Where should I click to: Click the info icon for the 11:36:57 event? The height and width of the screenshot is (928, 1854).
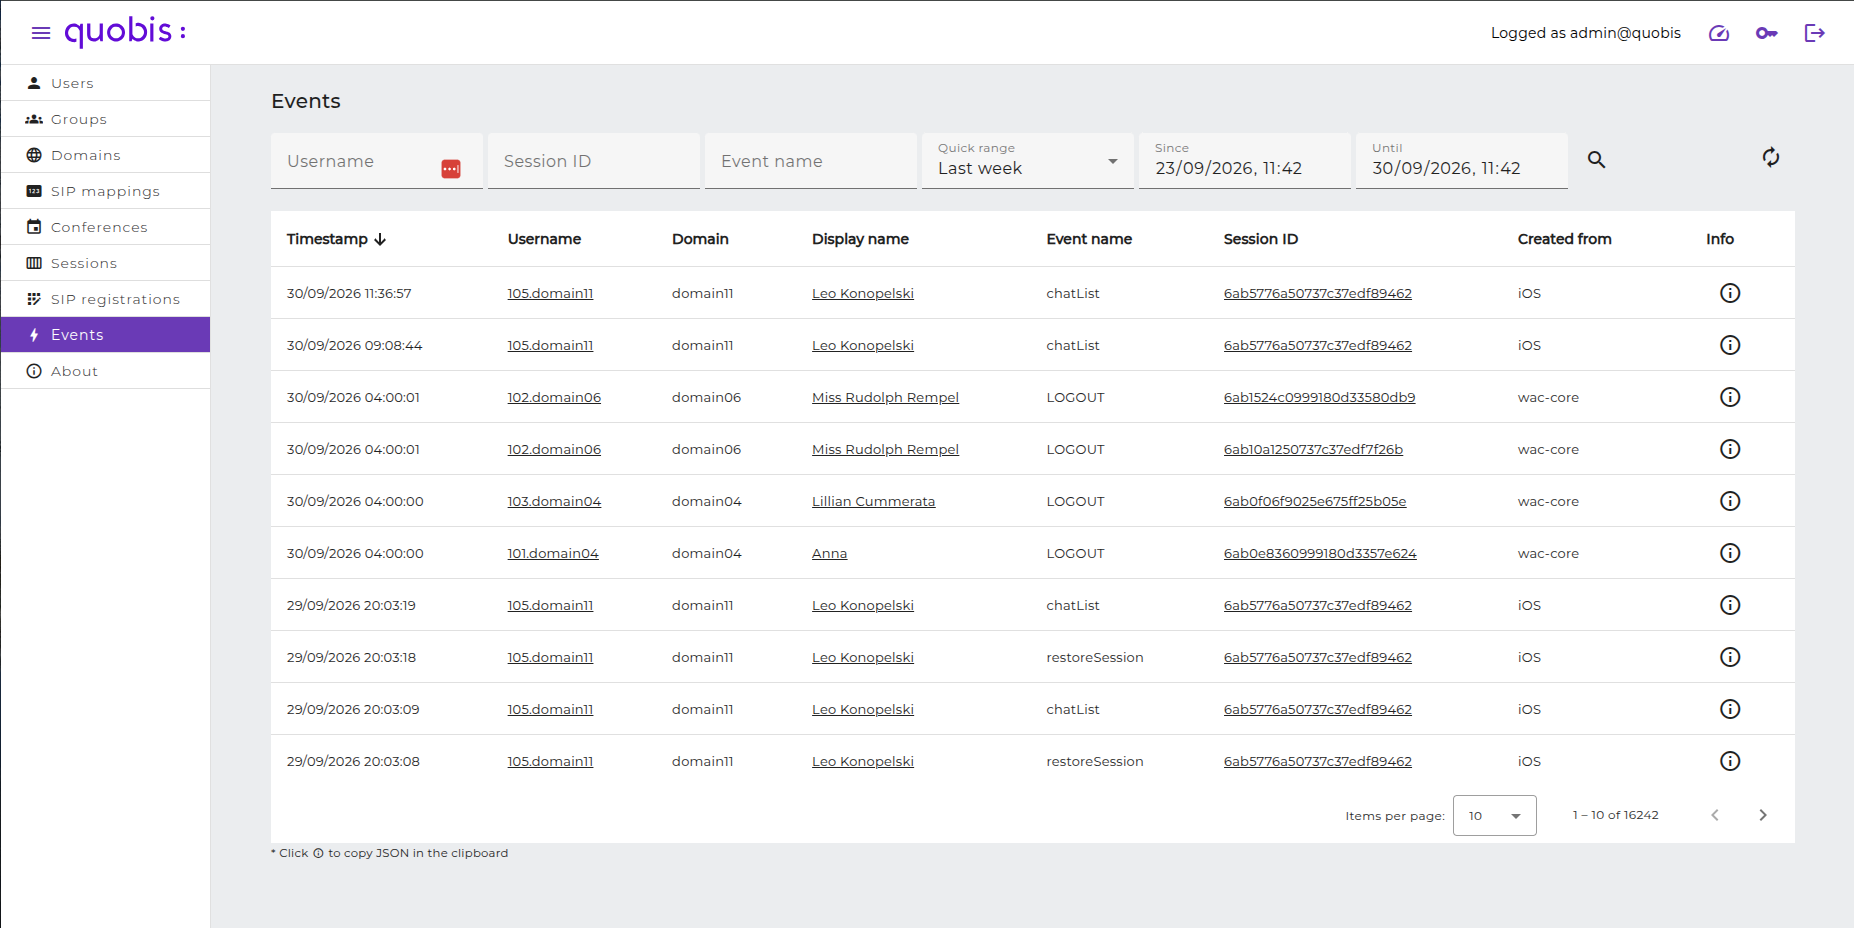point(1730,293)
